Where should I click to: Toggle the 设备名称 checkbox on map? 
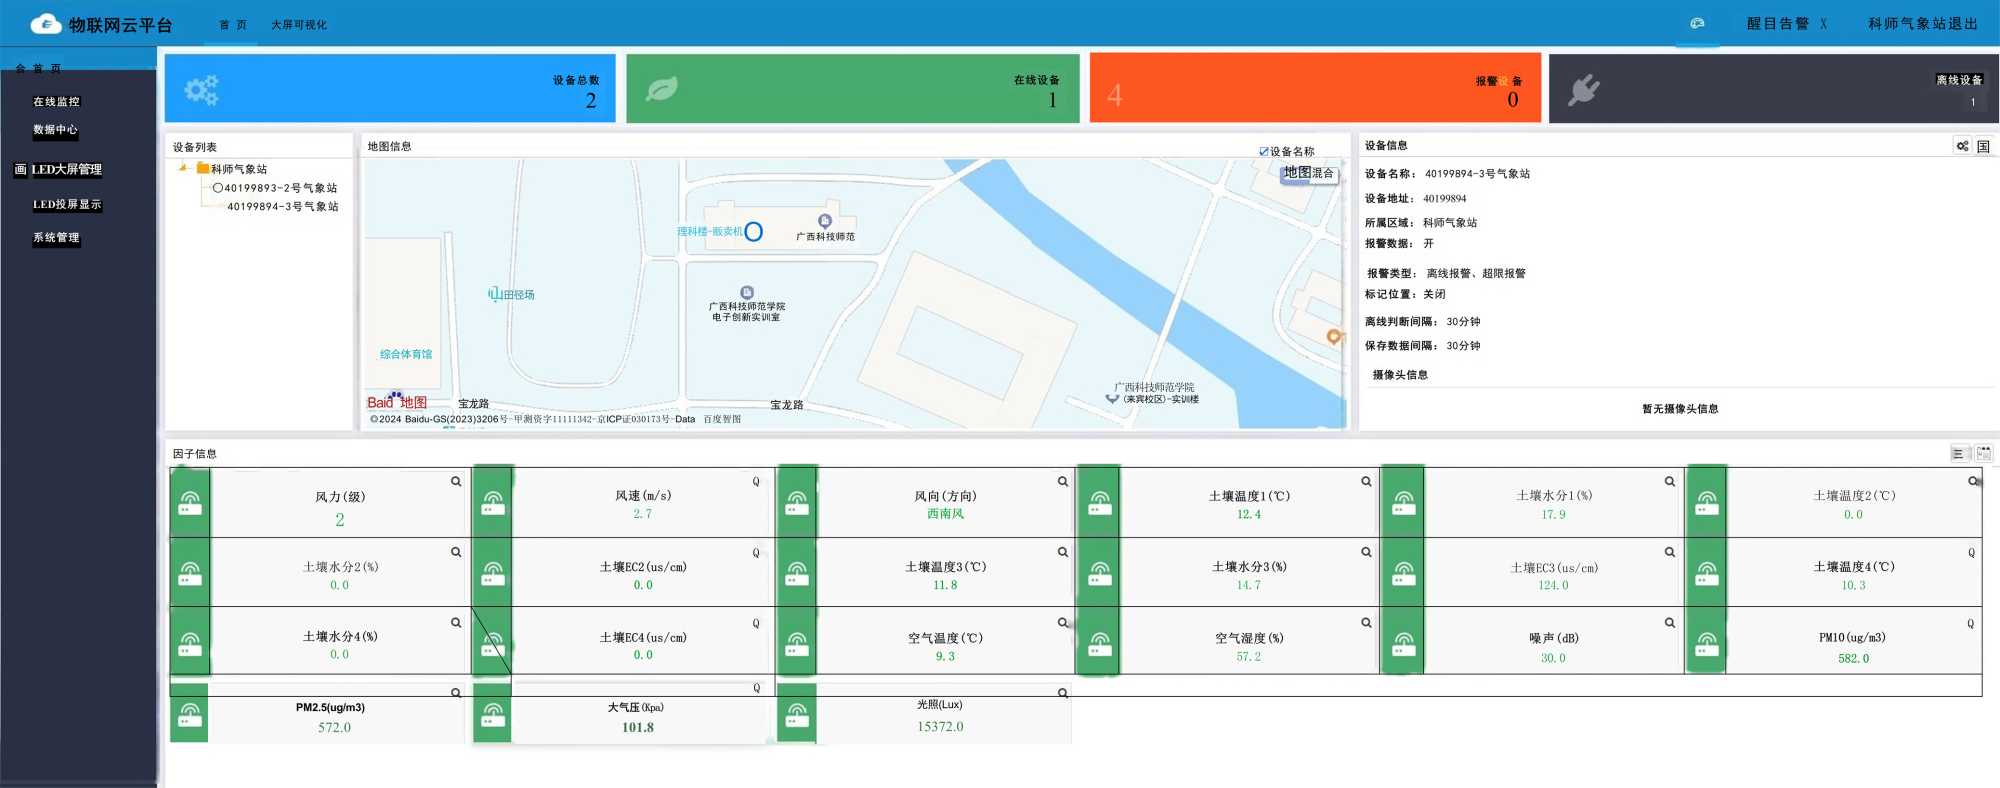(x=1264, y=152)
